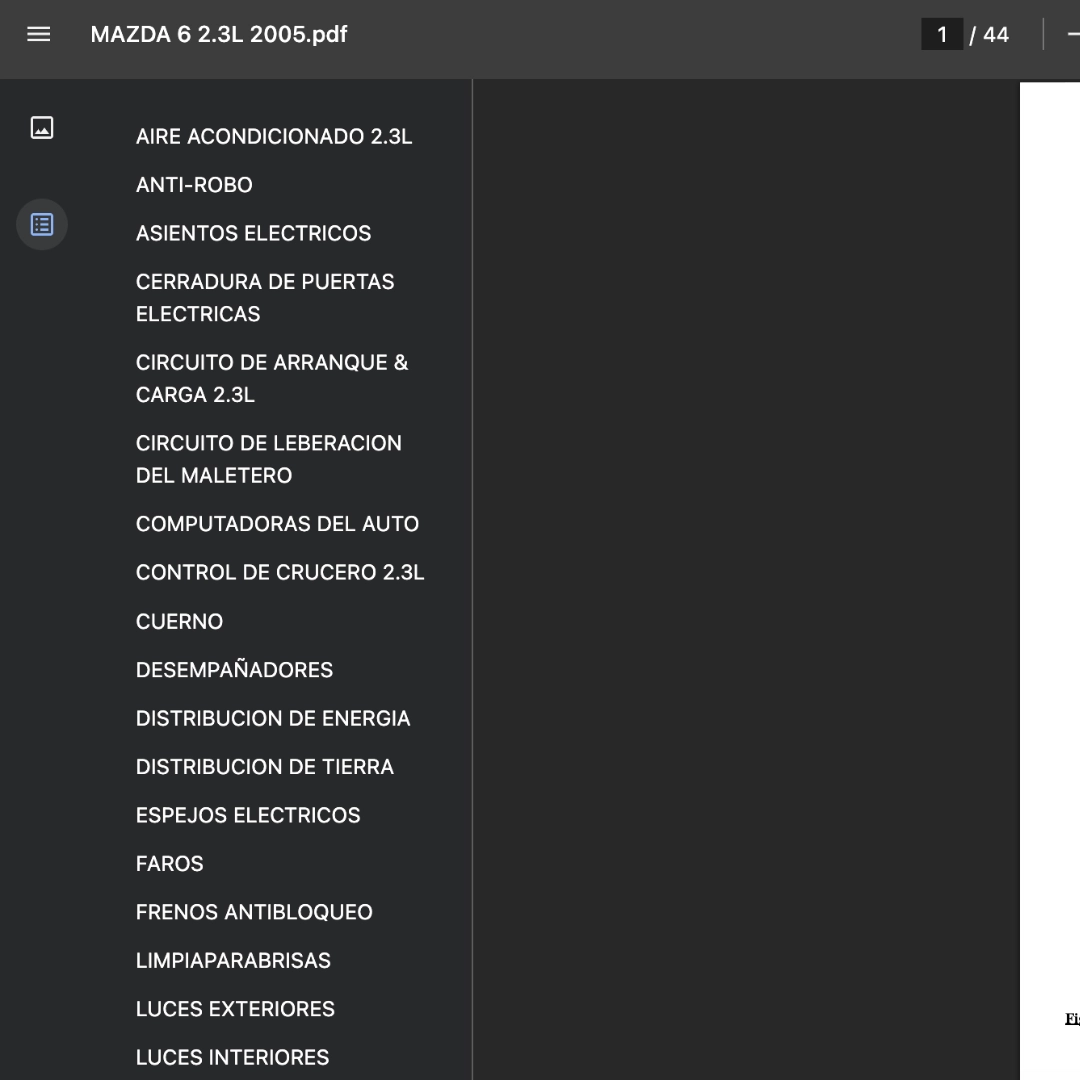Screen dimensions: 1080x1080
Task: Open the FRENOS ANTIBLOQUEO outline entry
Action: coord(254,912)
